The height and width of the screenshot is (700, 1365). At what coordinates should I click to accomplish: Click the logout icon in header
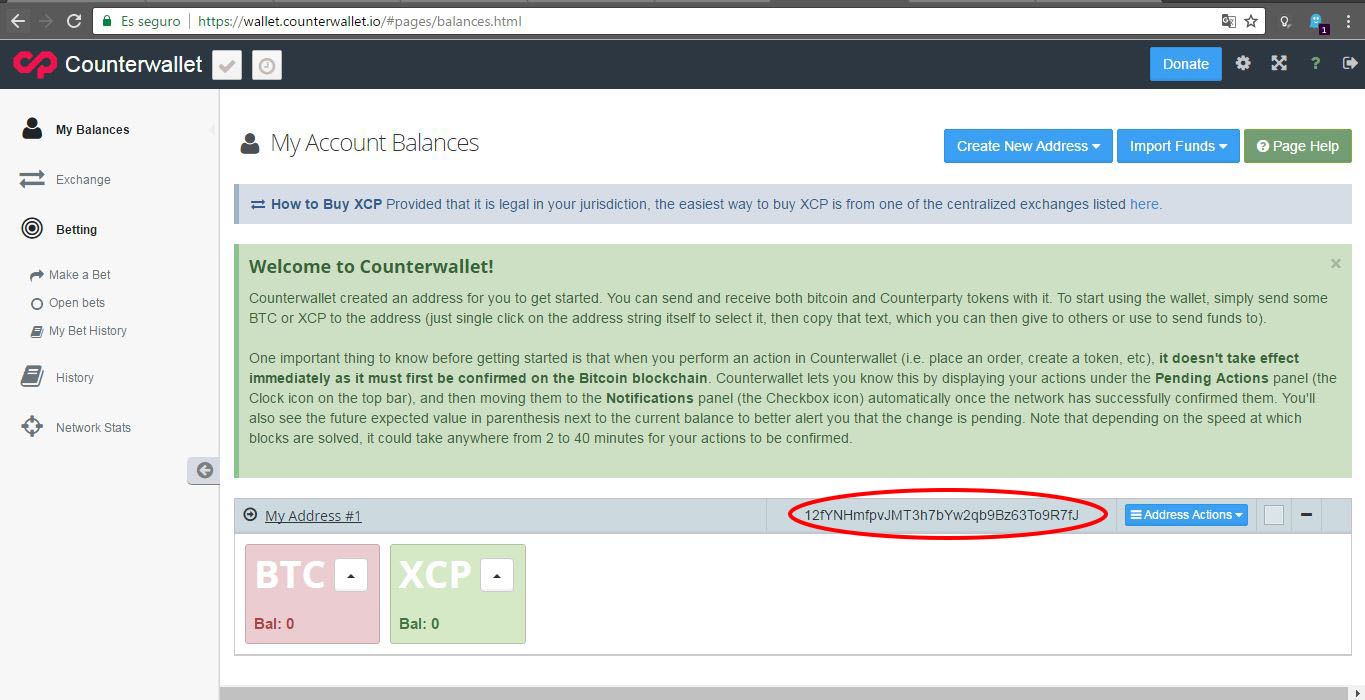(1349, 64)
